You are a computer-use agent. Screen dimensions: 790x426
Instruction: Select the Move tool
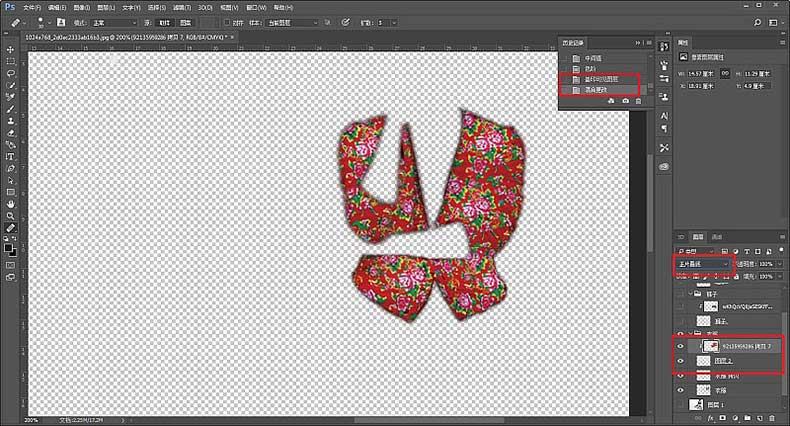(11, 50)
